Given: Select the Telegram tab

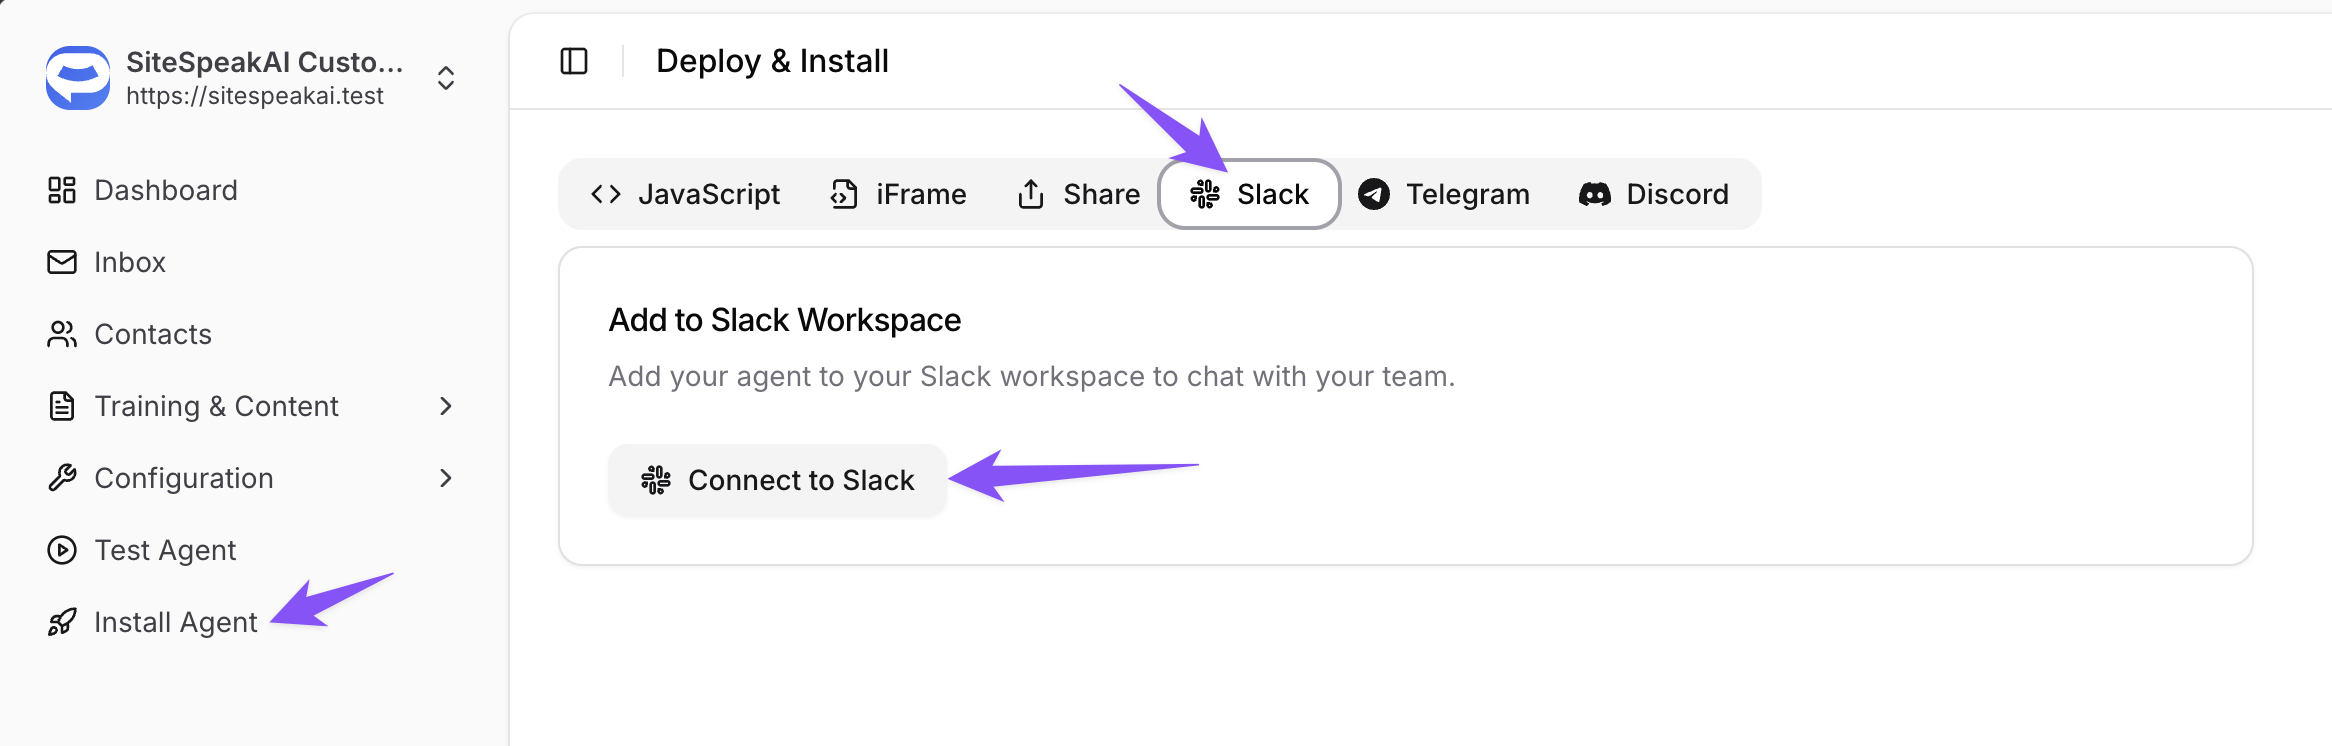Looking at the screenshot, I should pos(1444,194).
